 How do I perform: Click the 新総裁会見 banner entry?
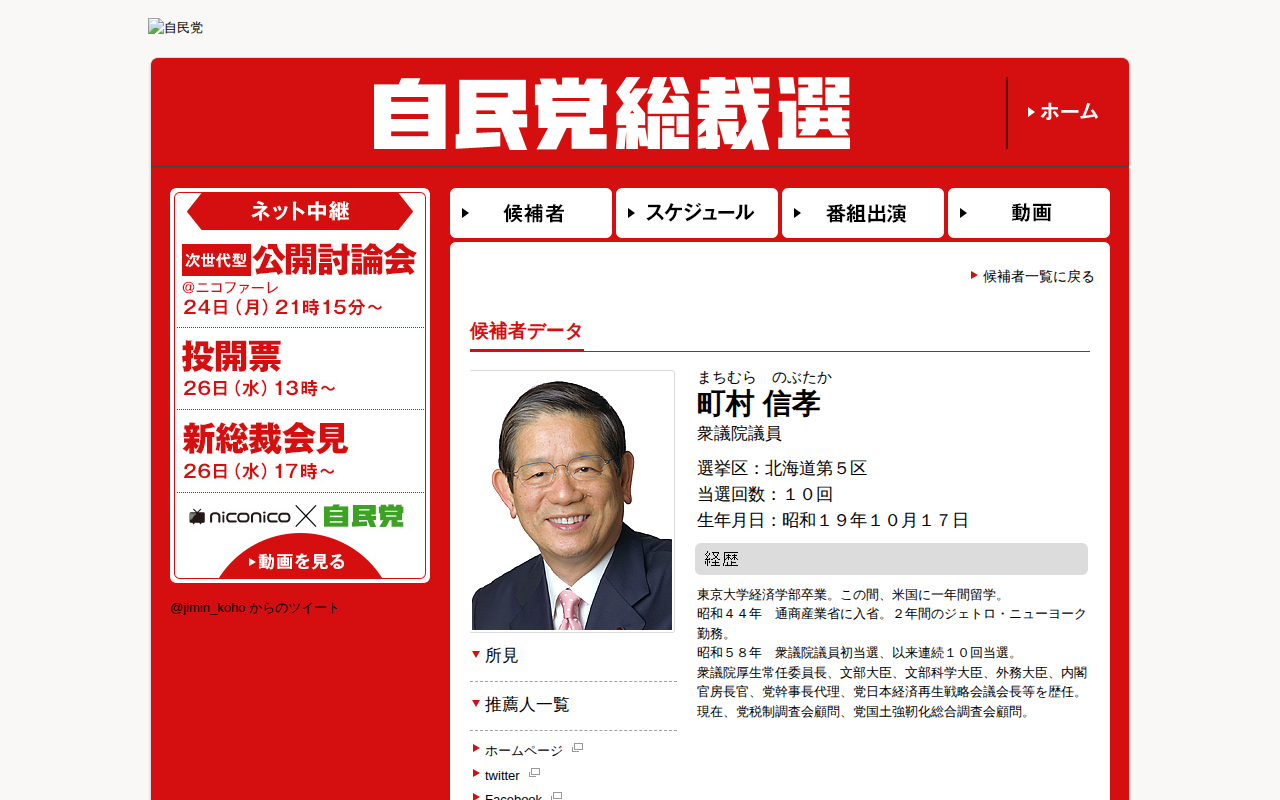tap(265, 439)
